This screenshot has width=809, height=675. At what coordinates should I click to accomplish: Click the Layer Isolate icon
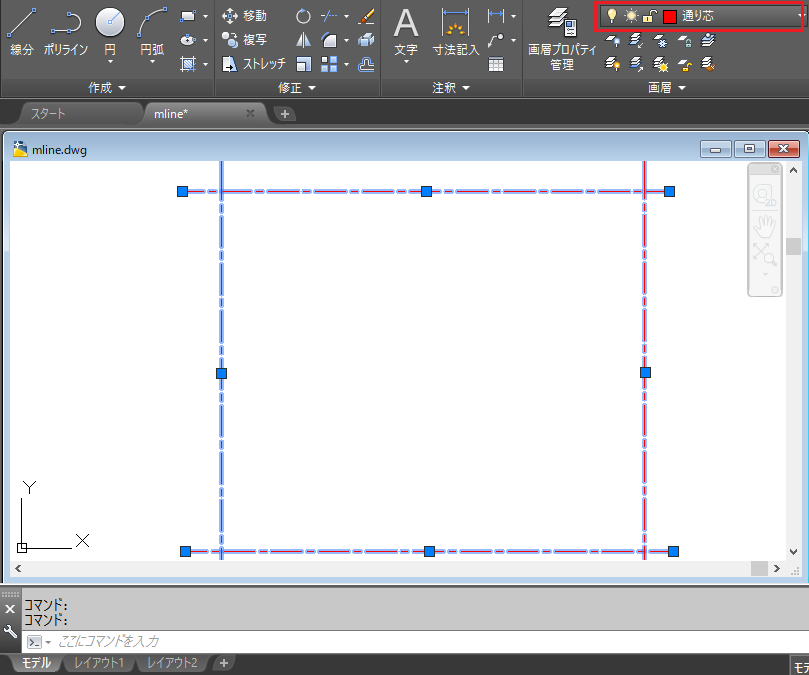click(636, 40)
